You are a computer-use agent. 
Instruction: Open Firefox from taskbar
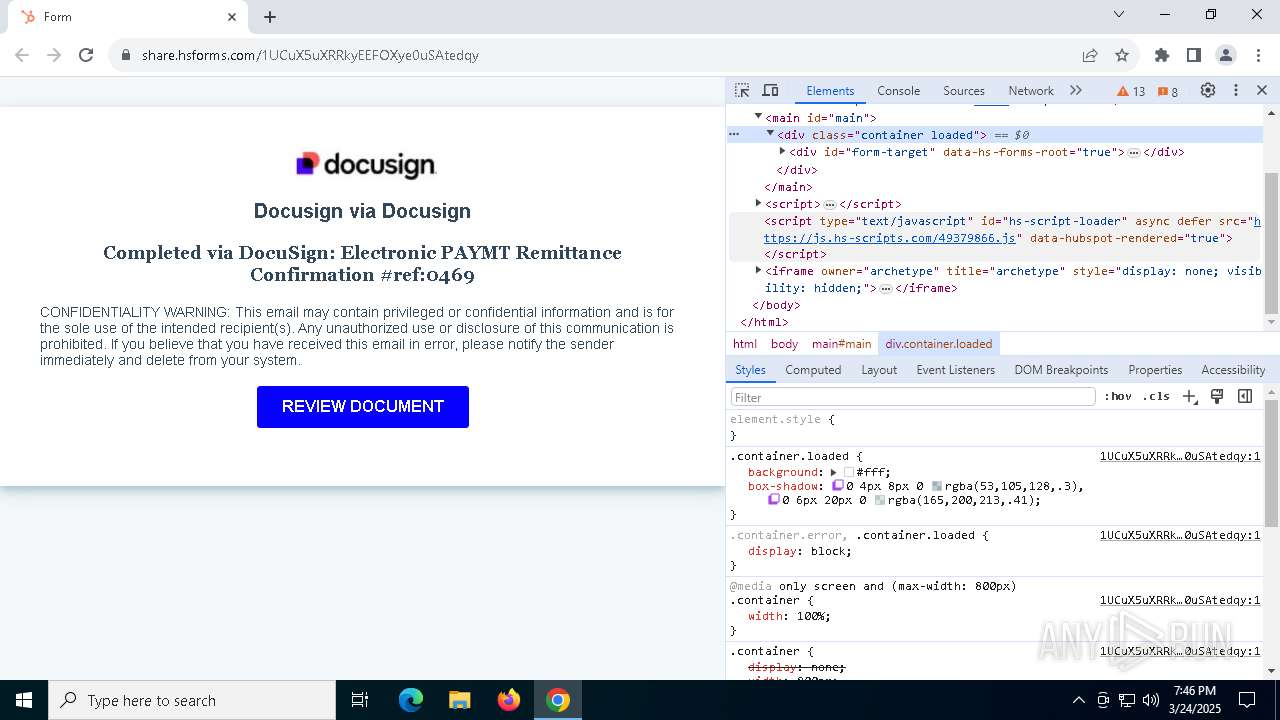click(509, 700)
